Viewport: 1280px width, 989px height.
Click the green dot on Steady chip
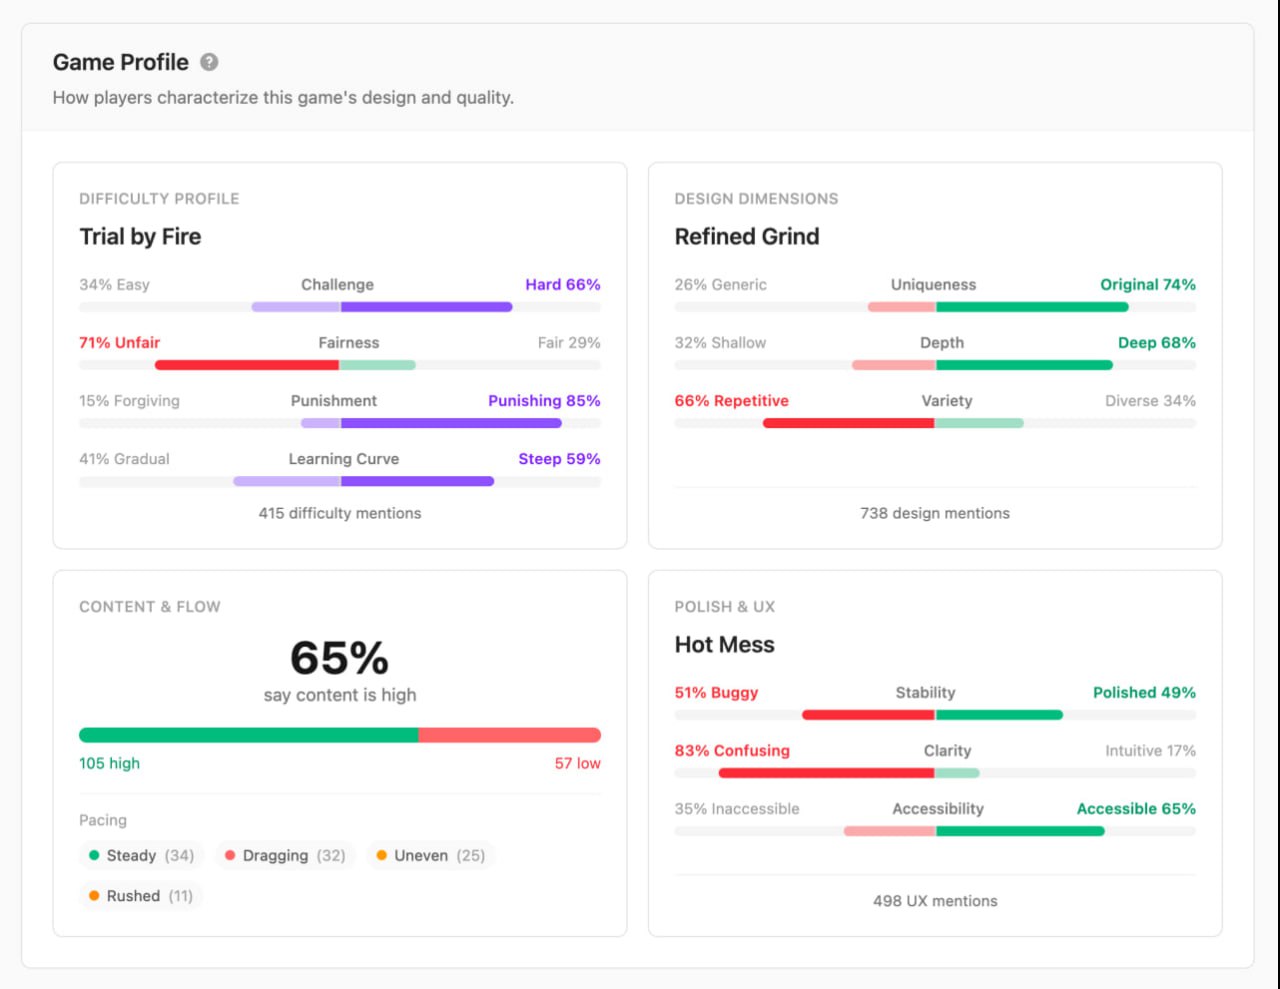pyautogui.click(x=94, y=855)
